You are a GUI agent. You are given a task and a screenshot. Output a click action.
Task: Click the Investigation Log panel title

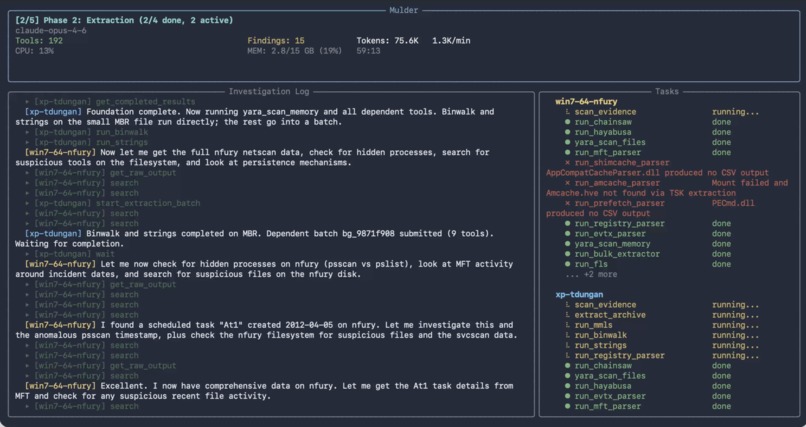(x=269, y=91)
